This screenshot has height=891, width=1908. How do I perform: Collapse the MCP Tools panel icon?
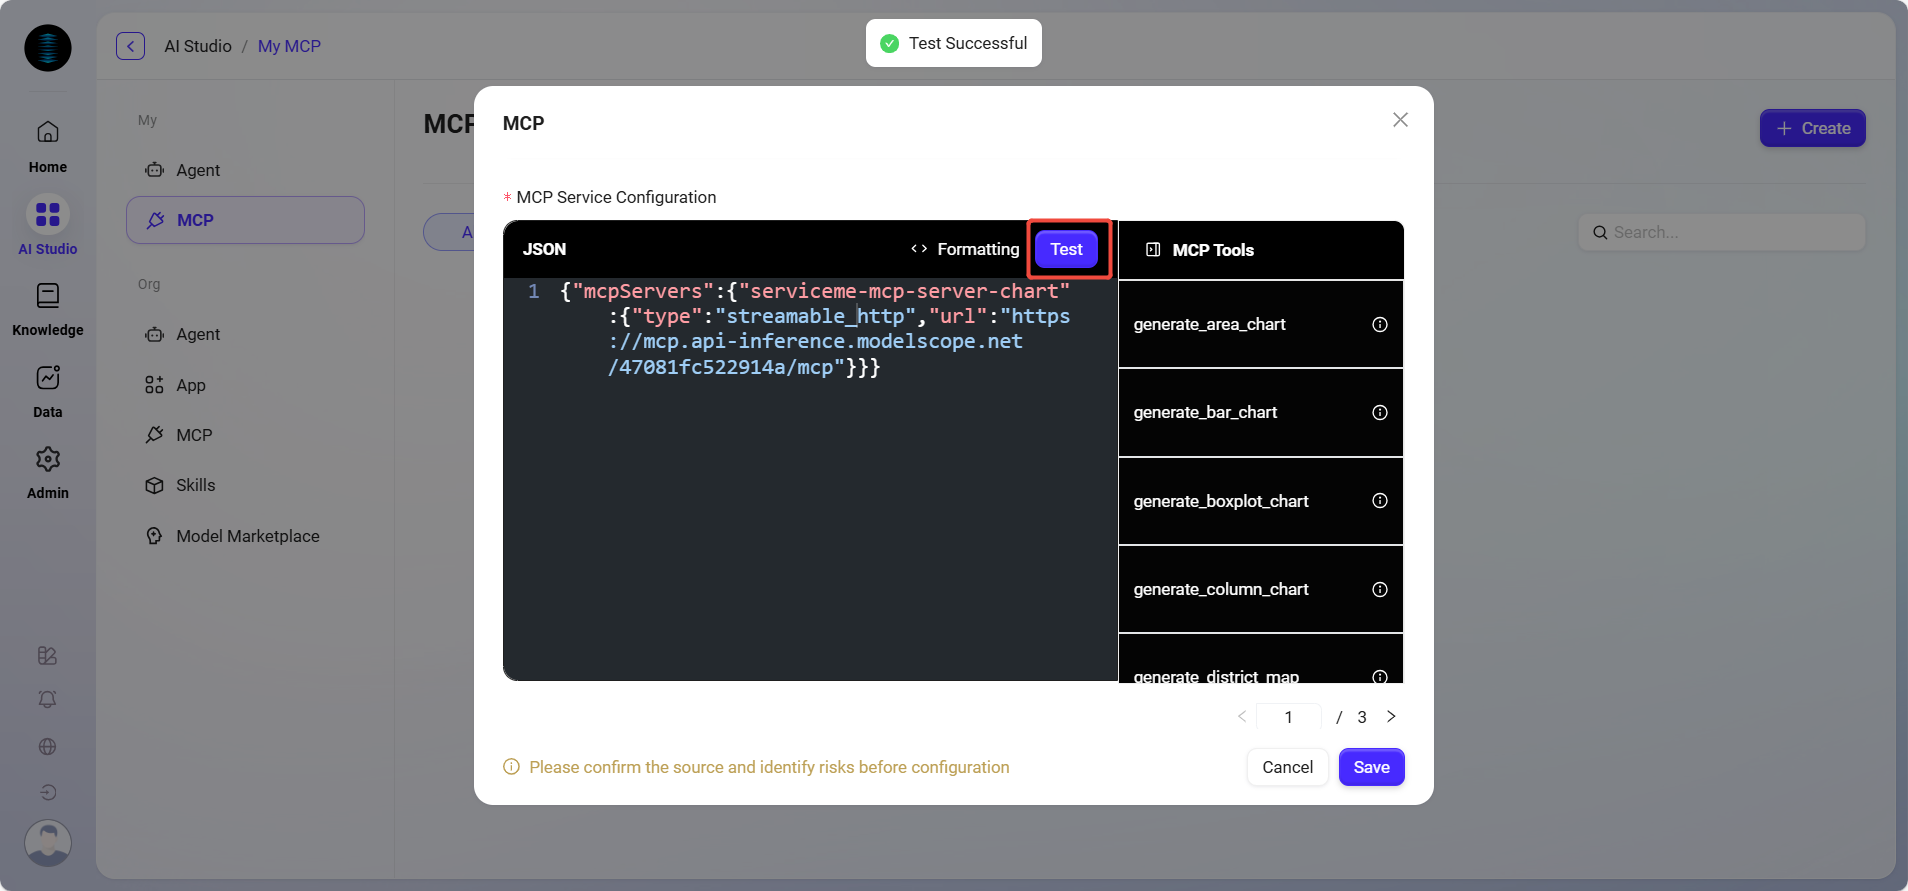point(1153,250)
